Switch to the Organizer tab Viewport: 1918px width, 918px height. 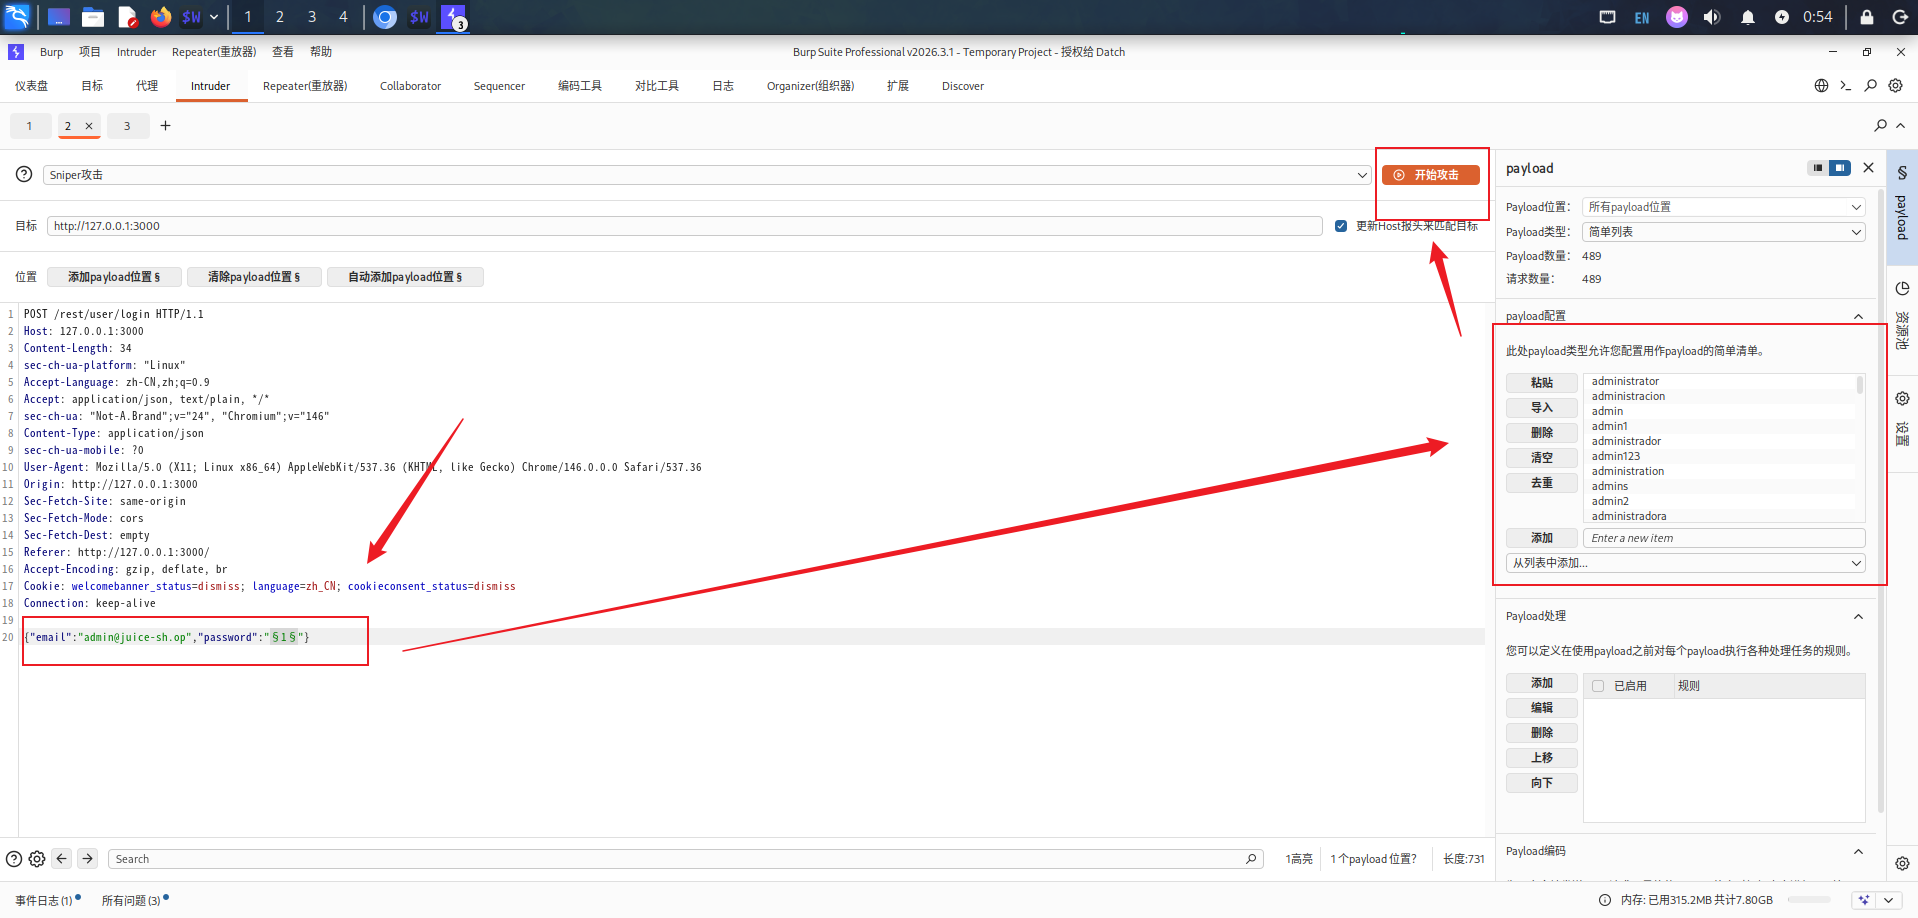810,86
